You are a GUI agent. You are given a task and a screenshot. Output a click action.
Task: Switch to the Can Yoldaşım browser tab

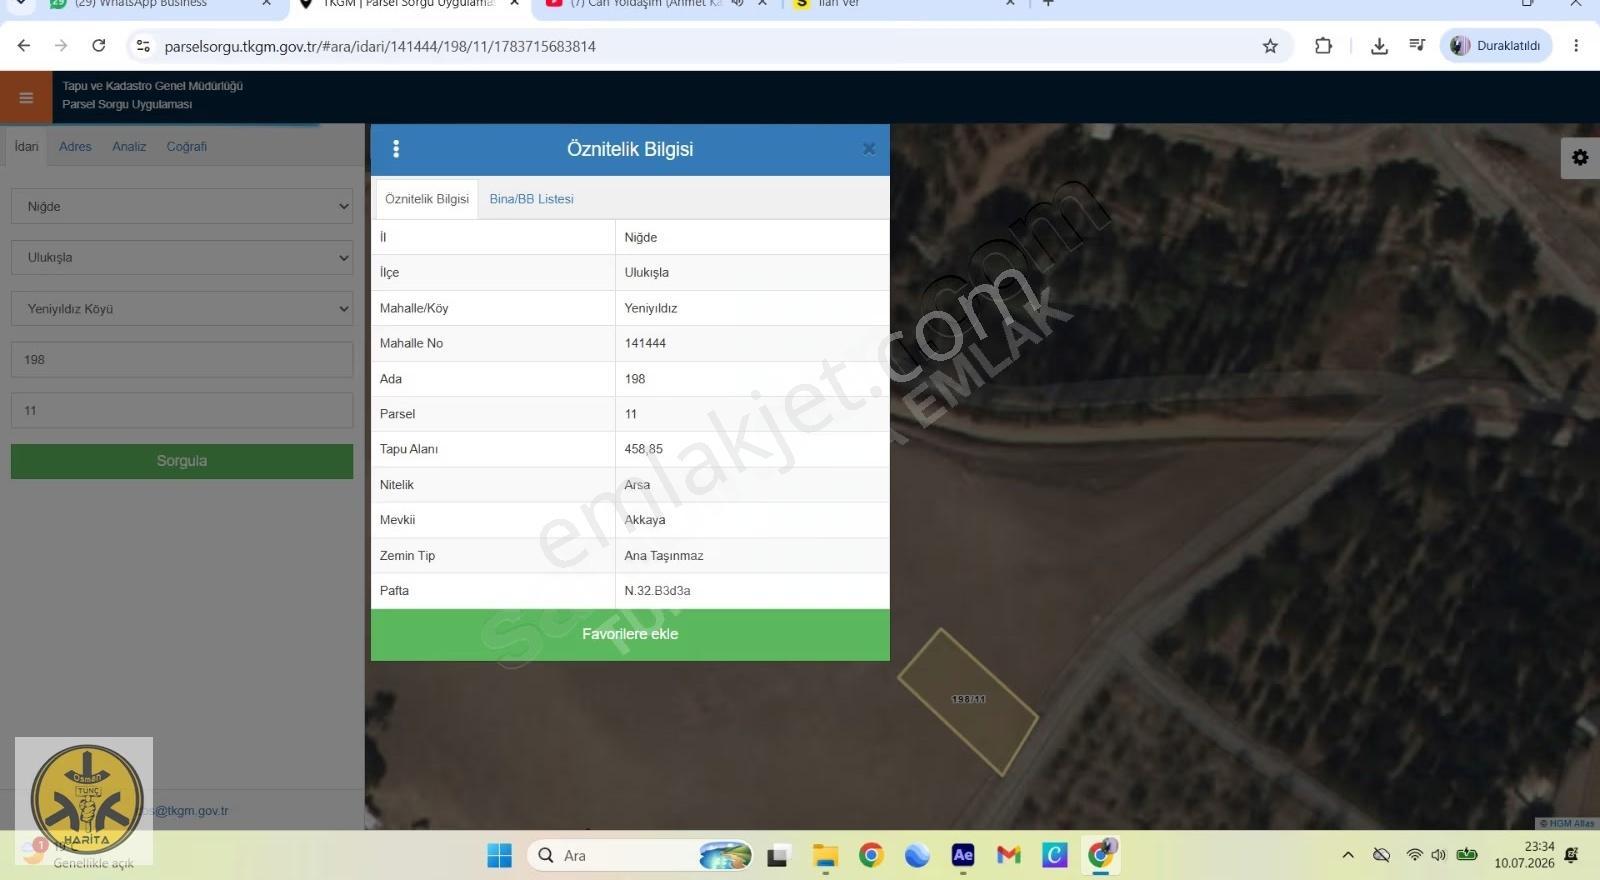click(655, 4)
